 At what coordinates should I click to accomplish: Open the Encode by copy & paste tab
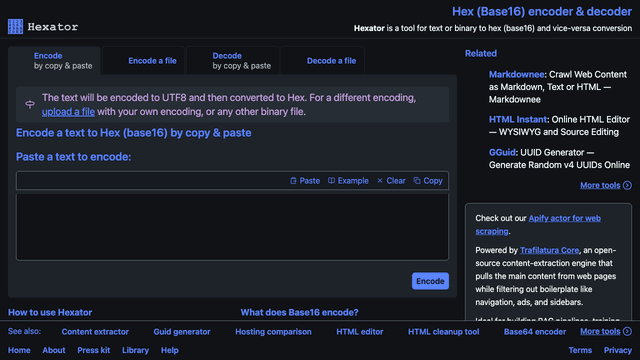tap(54, 60)
